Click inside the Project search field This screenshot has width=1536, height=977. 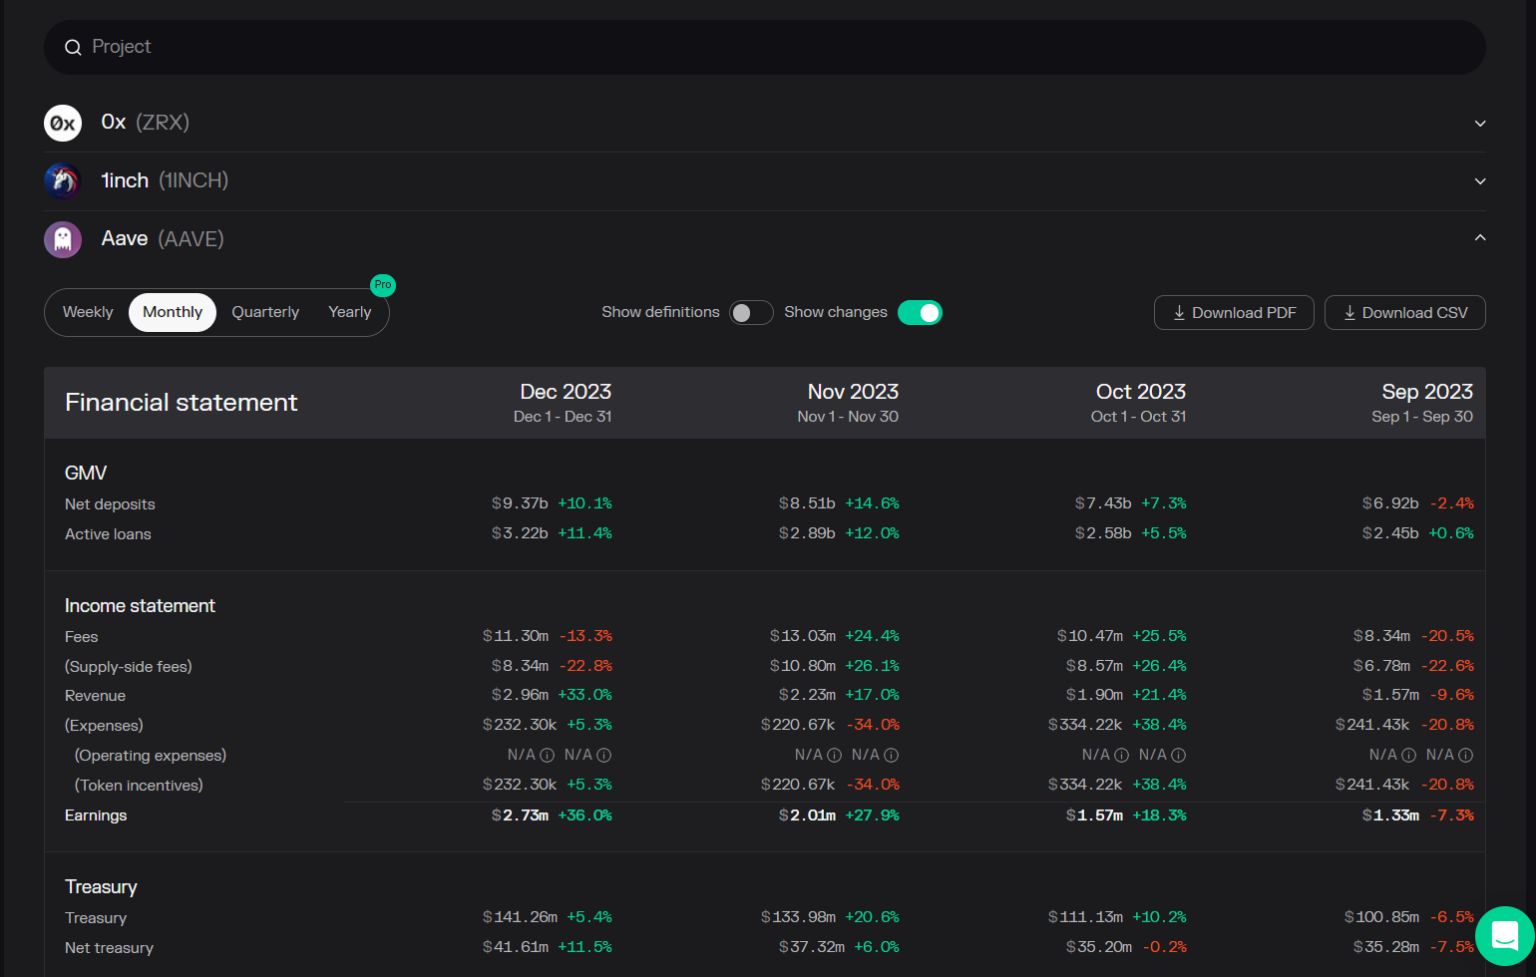point(400,47)
